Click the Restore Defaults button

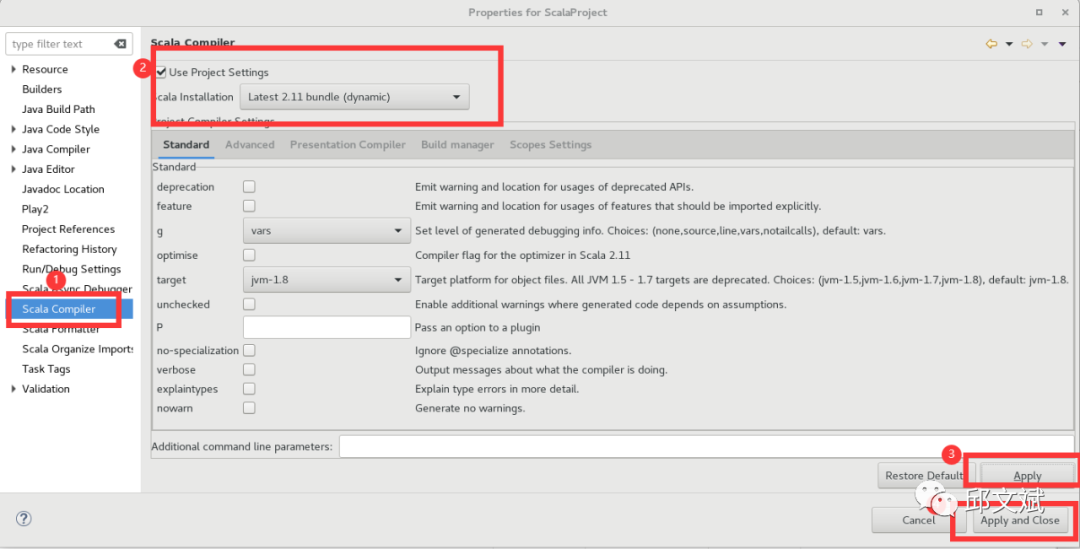[x=924, y=475]
